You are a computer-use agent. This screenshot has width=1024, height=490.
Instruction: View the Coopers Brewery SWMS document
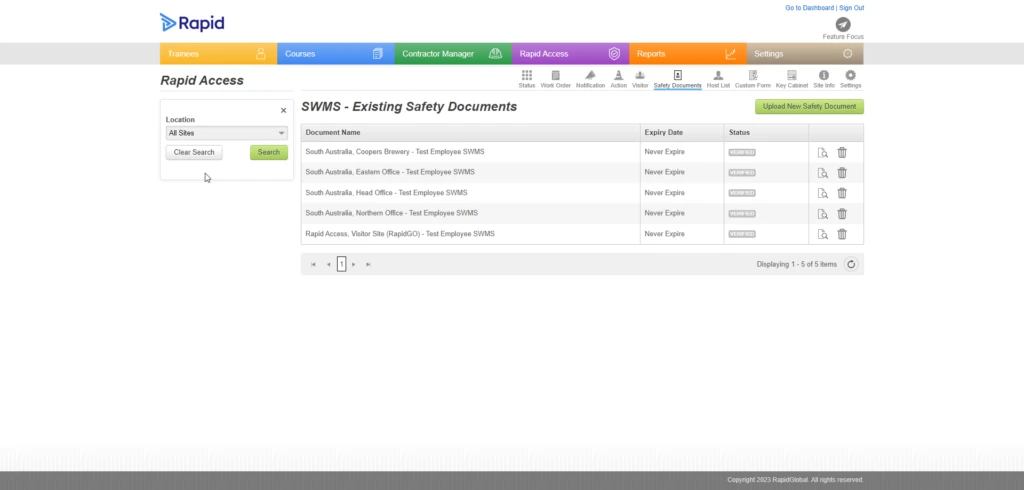point(823,153)
